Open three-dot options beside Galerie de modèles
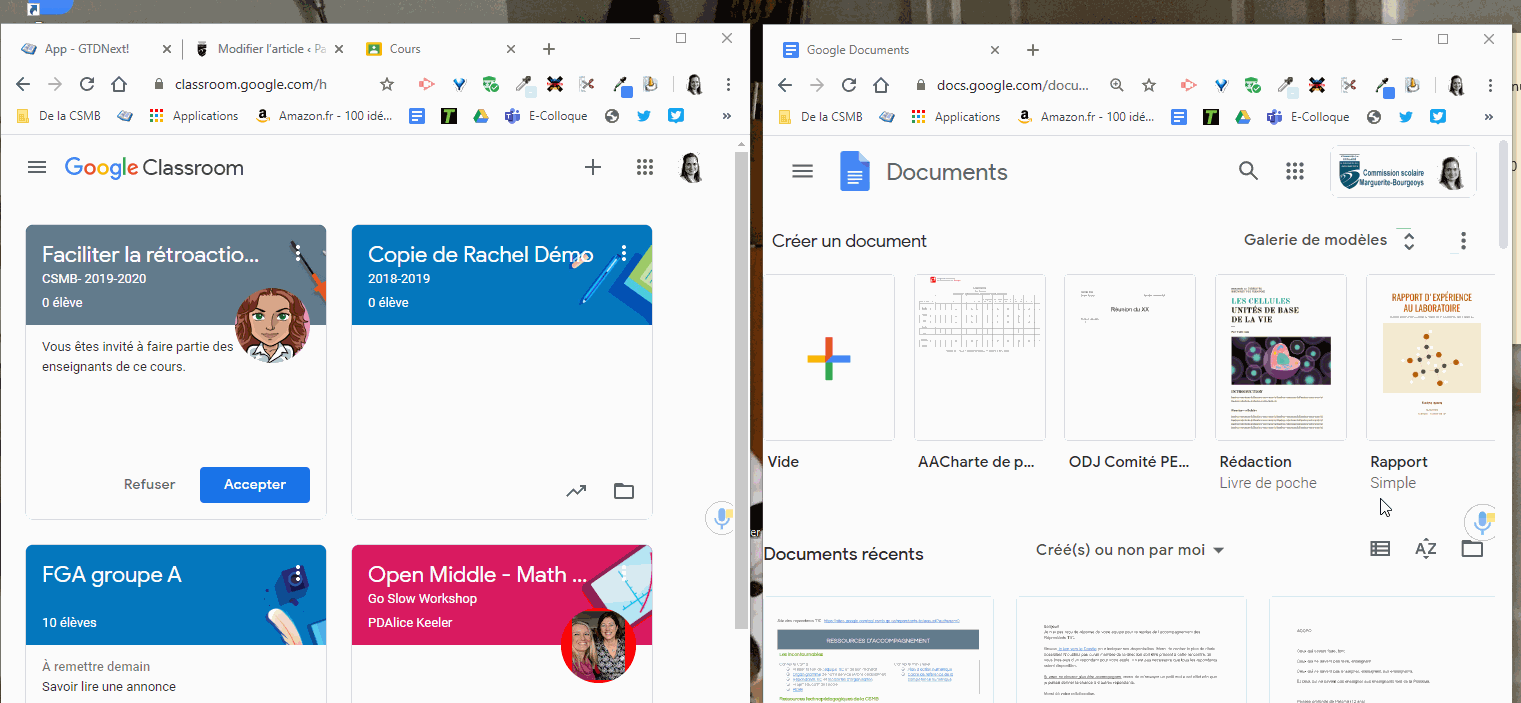 tap(1463, 240)
